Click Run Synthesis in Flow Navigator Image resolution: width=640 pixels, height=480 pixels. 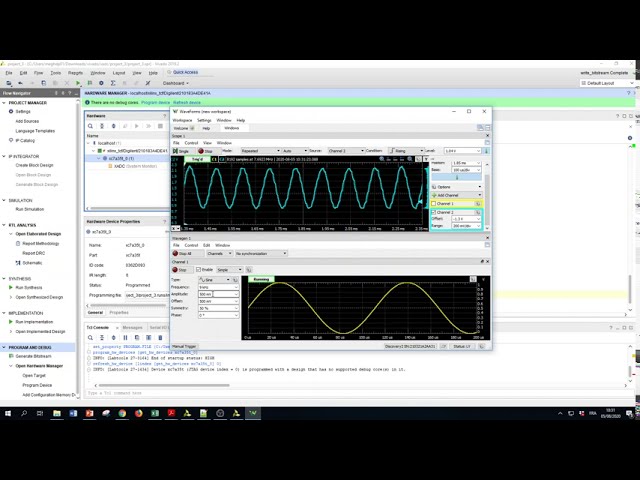coord(29,287)
